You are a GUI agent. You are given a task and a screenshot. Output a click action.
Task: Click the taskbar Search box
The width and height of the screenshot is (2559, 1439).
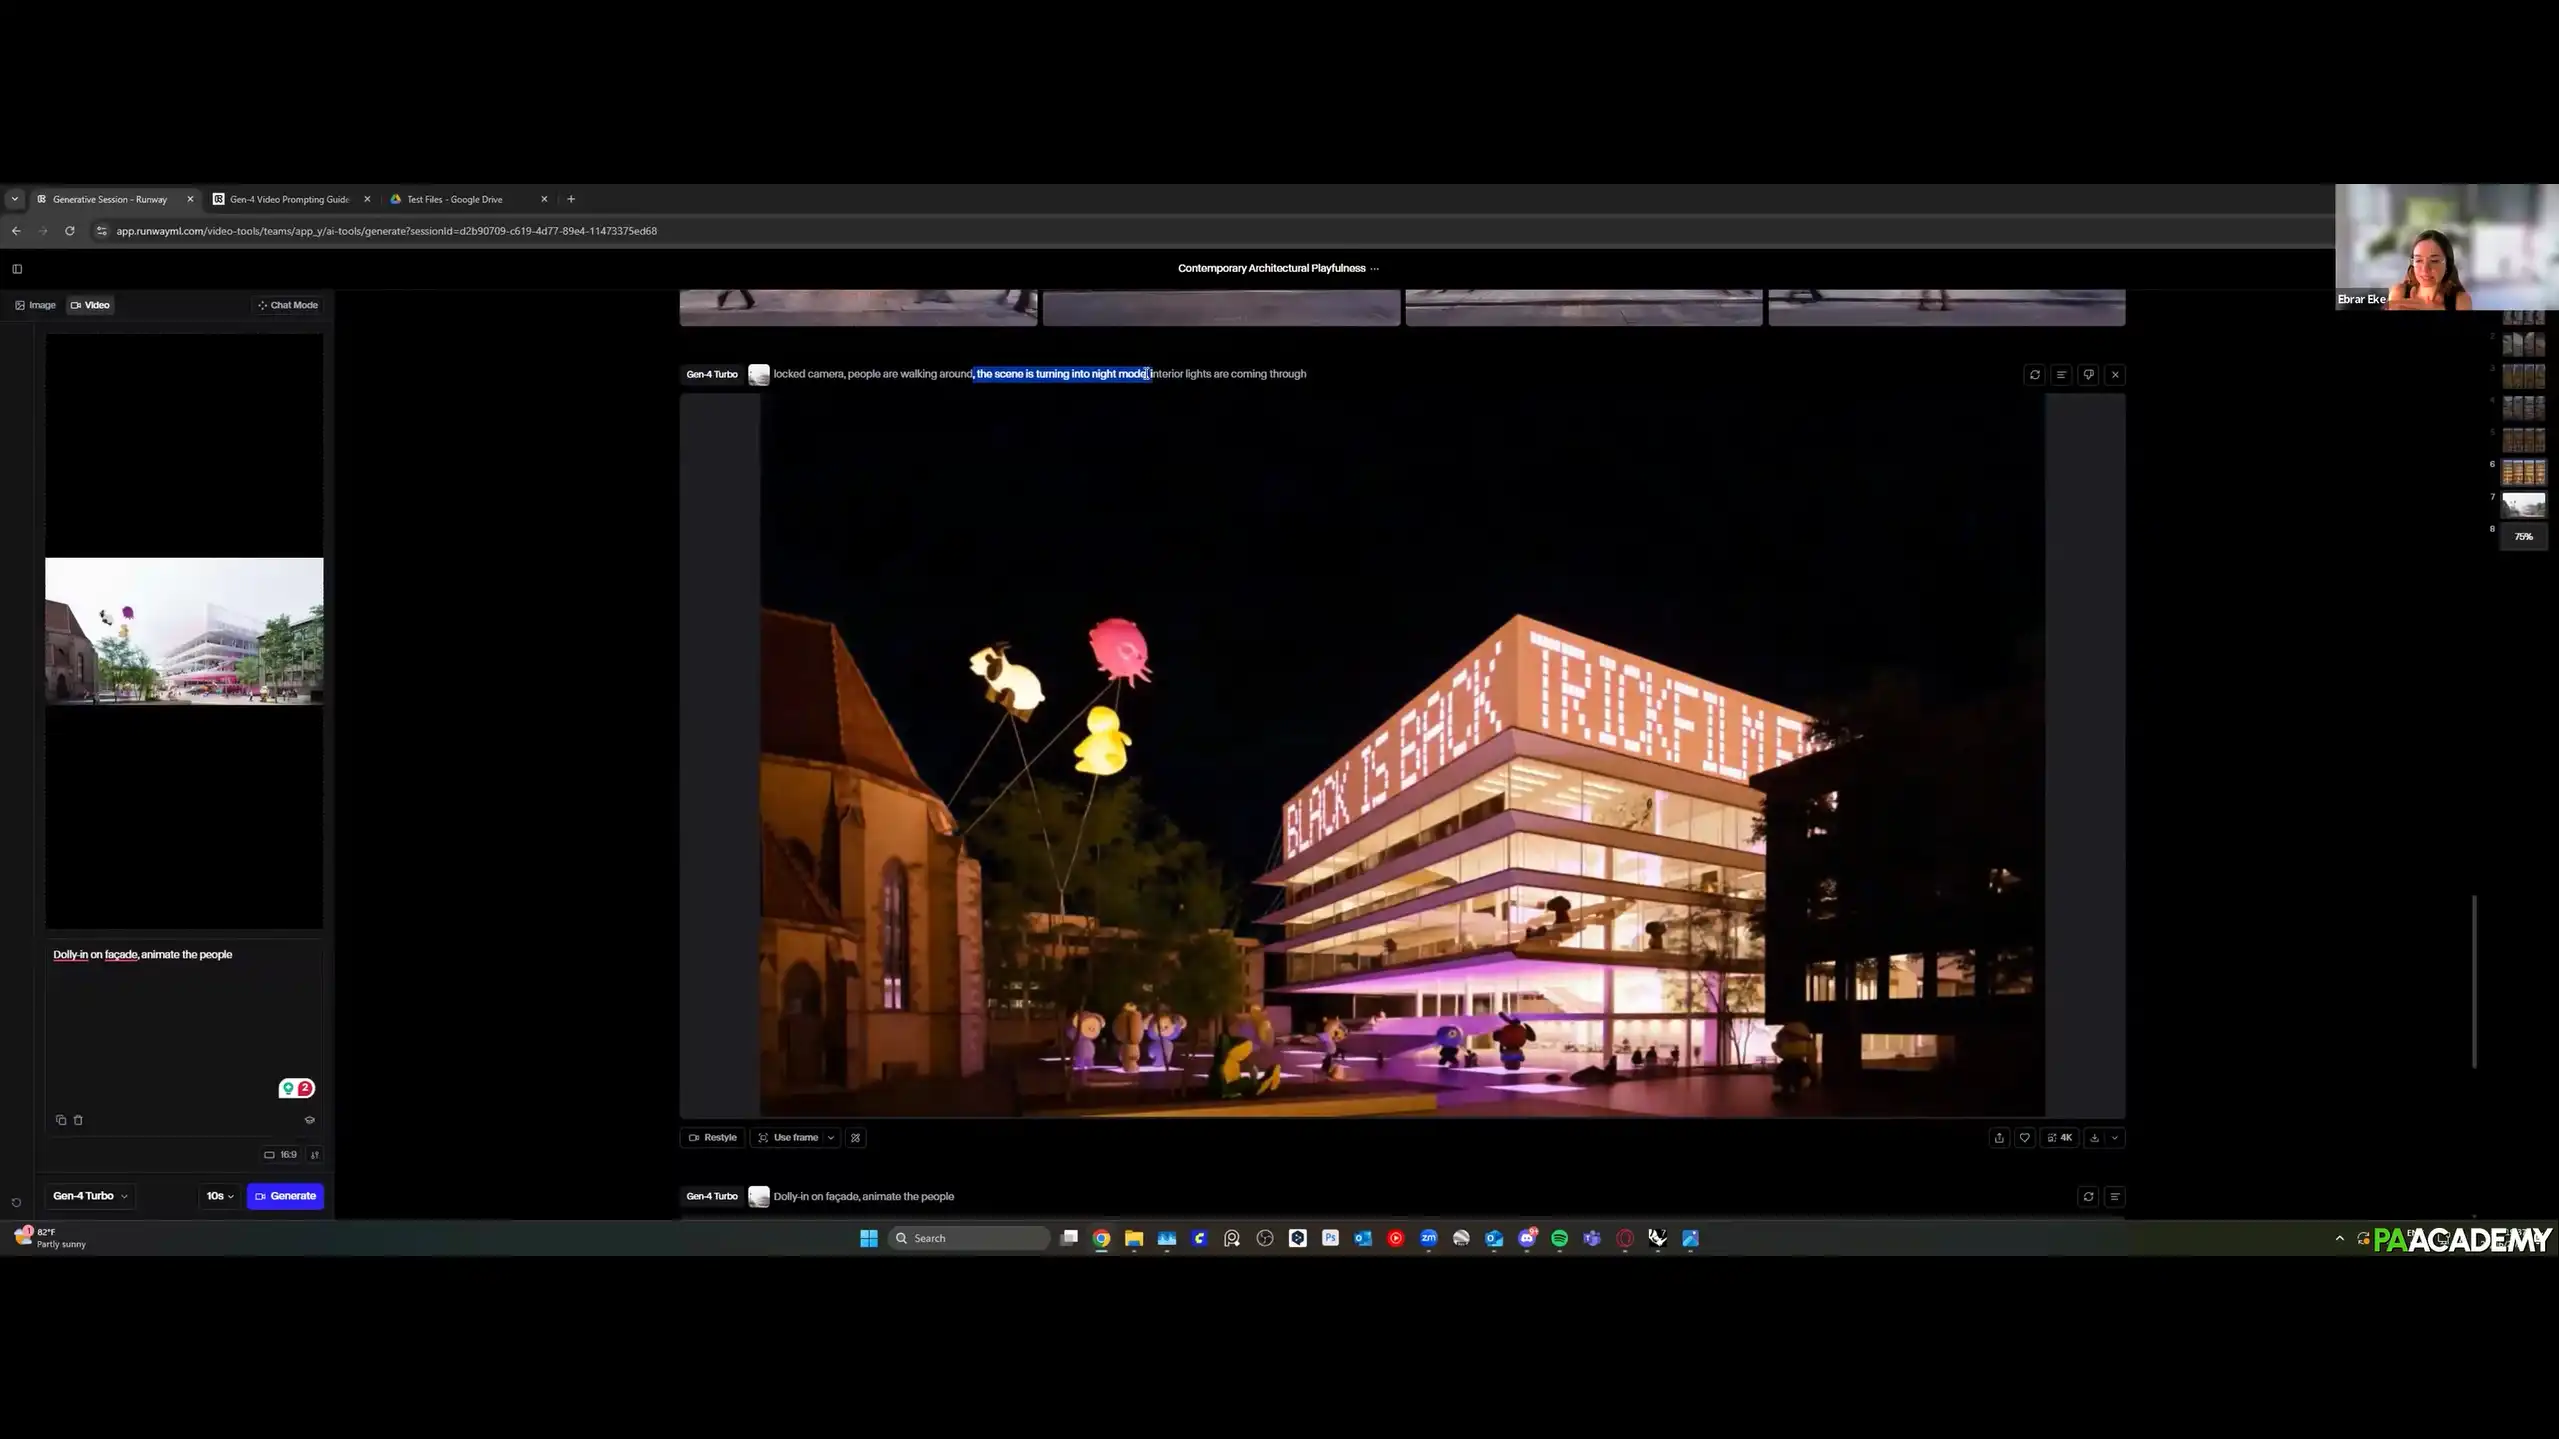coord(968,1238)
